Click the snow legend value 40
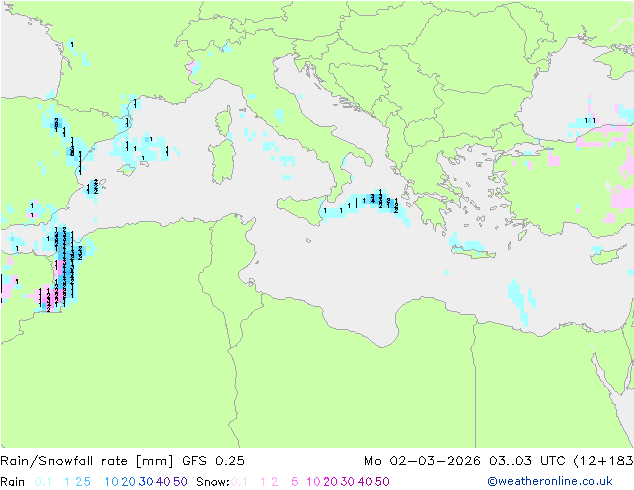Image resolution: width=634 pixels, height=490 pixels. pos(365,482)
